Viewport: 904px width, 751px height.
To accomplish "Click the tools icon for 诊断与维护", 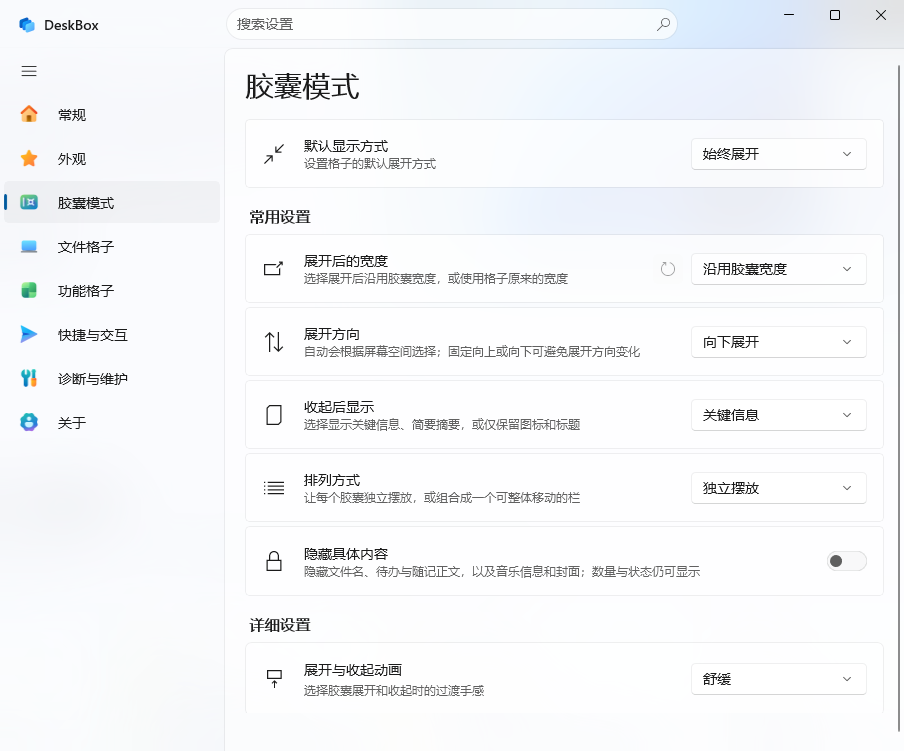I will coord(29,378).
